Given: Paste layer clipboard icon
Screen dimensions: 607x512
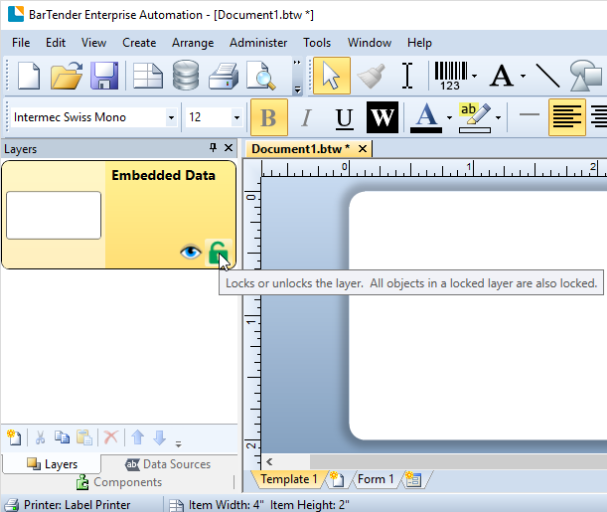Looking at the screenshot, I should pos(84,438).
